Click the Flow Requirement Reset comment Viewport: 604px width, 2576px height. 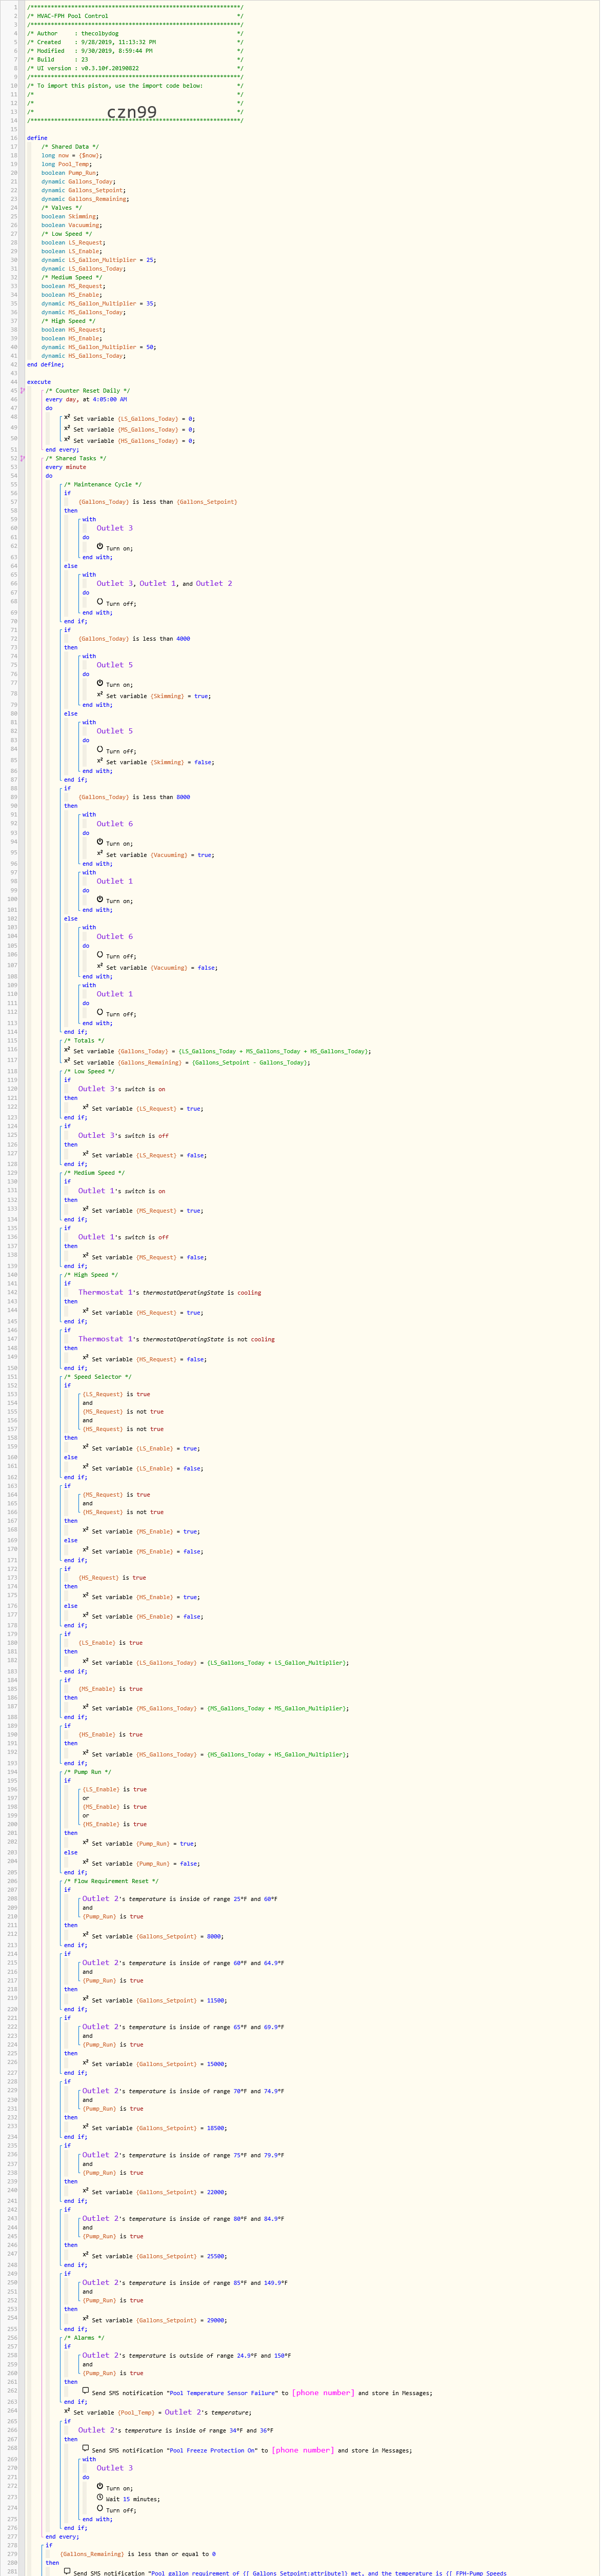(111, 1881)
